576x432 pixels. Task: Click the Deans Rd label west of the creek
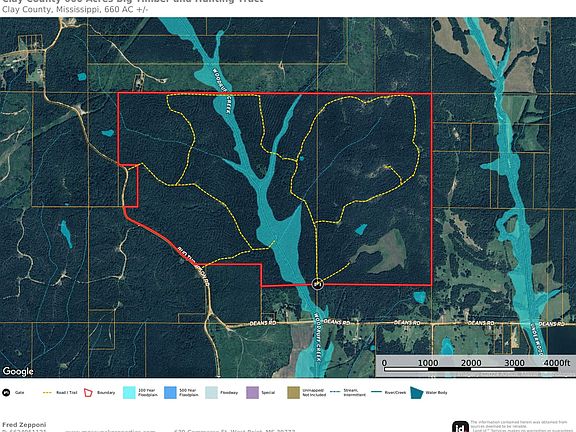pyautogui.click(x=263, y=323)
